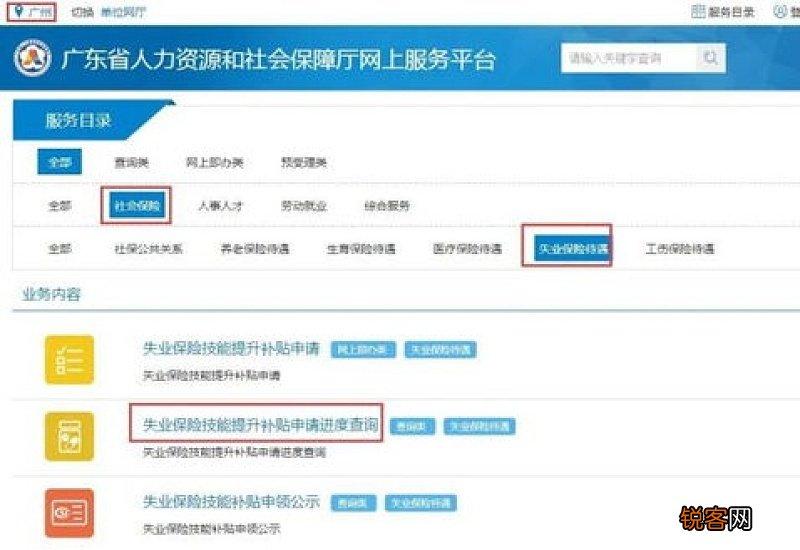
Task: Select the 生育保险待遇 subcategory
Action: pos(361,249)
